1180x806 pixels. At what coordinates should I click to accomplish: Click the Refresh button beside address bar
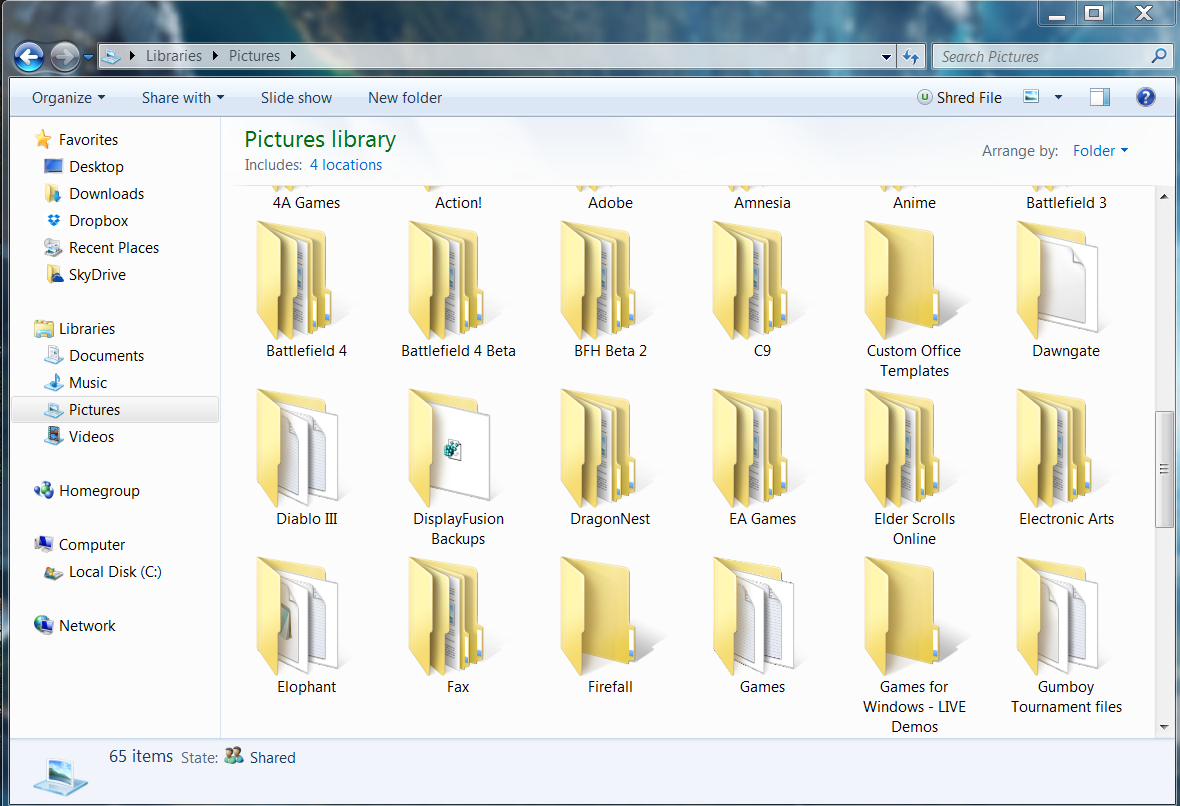(x=911, y=56)
